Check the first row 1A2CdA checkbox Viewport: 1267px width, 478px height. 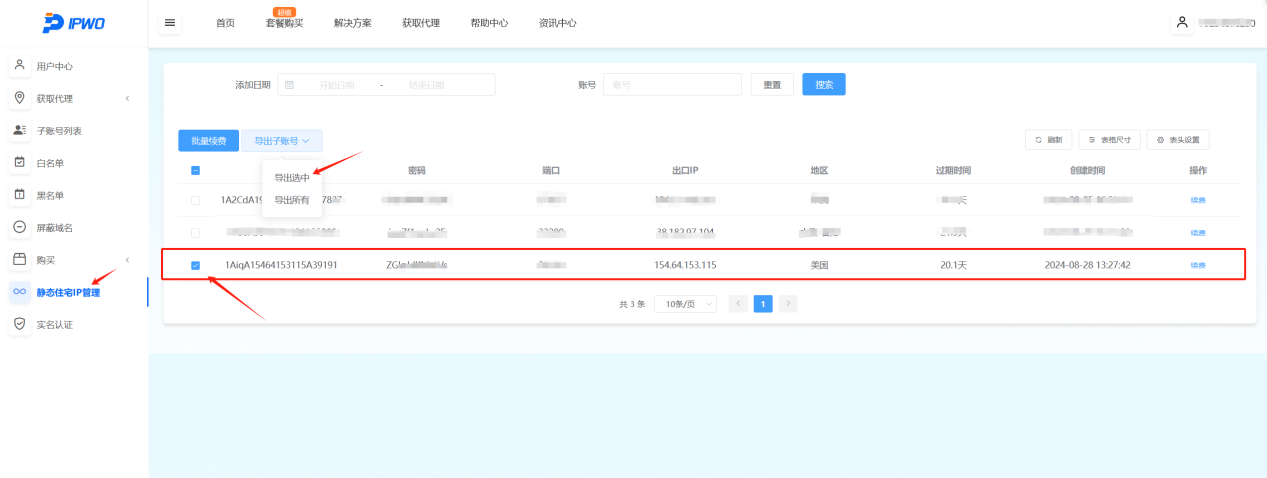pyautogui.click(x=195, y=200)
